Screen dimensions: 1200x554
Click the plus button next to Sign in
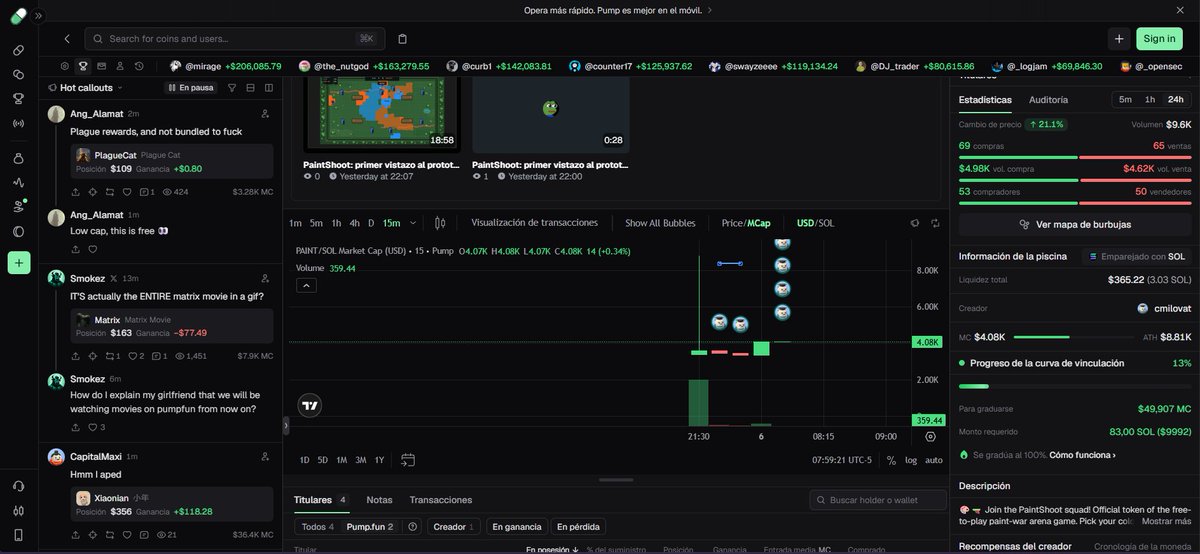pyautogui.click(x=1118, y=39)
